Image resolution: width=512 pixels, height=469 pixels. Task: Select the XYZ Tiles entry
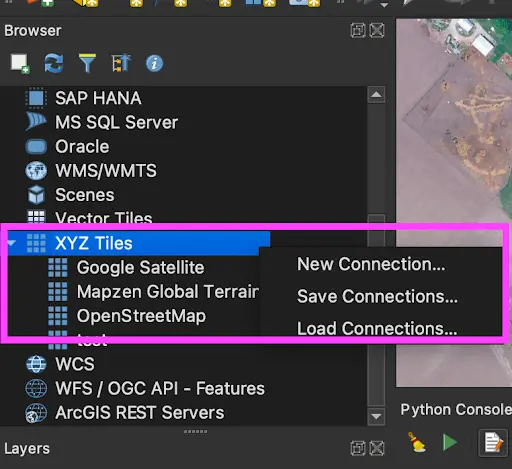click(94, 243)
